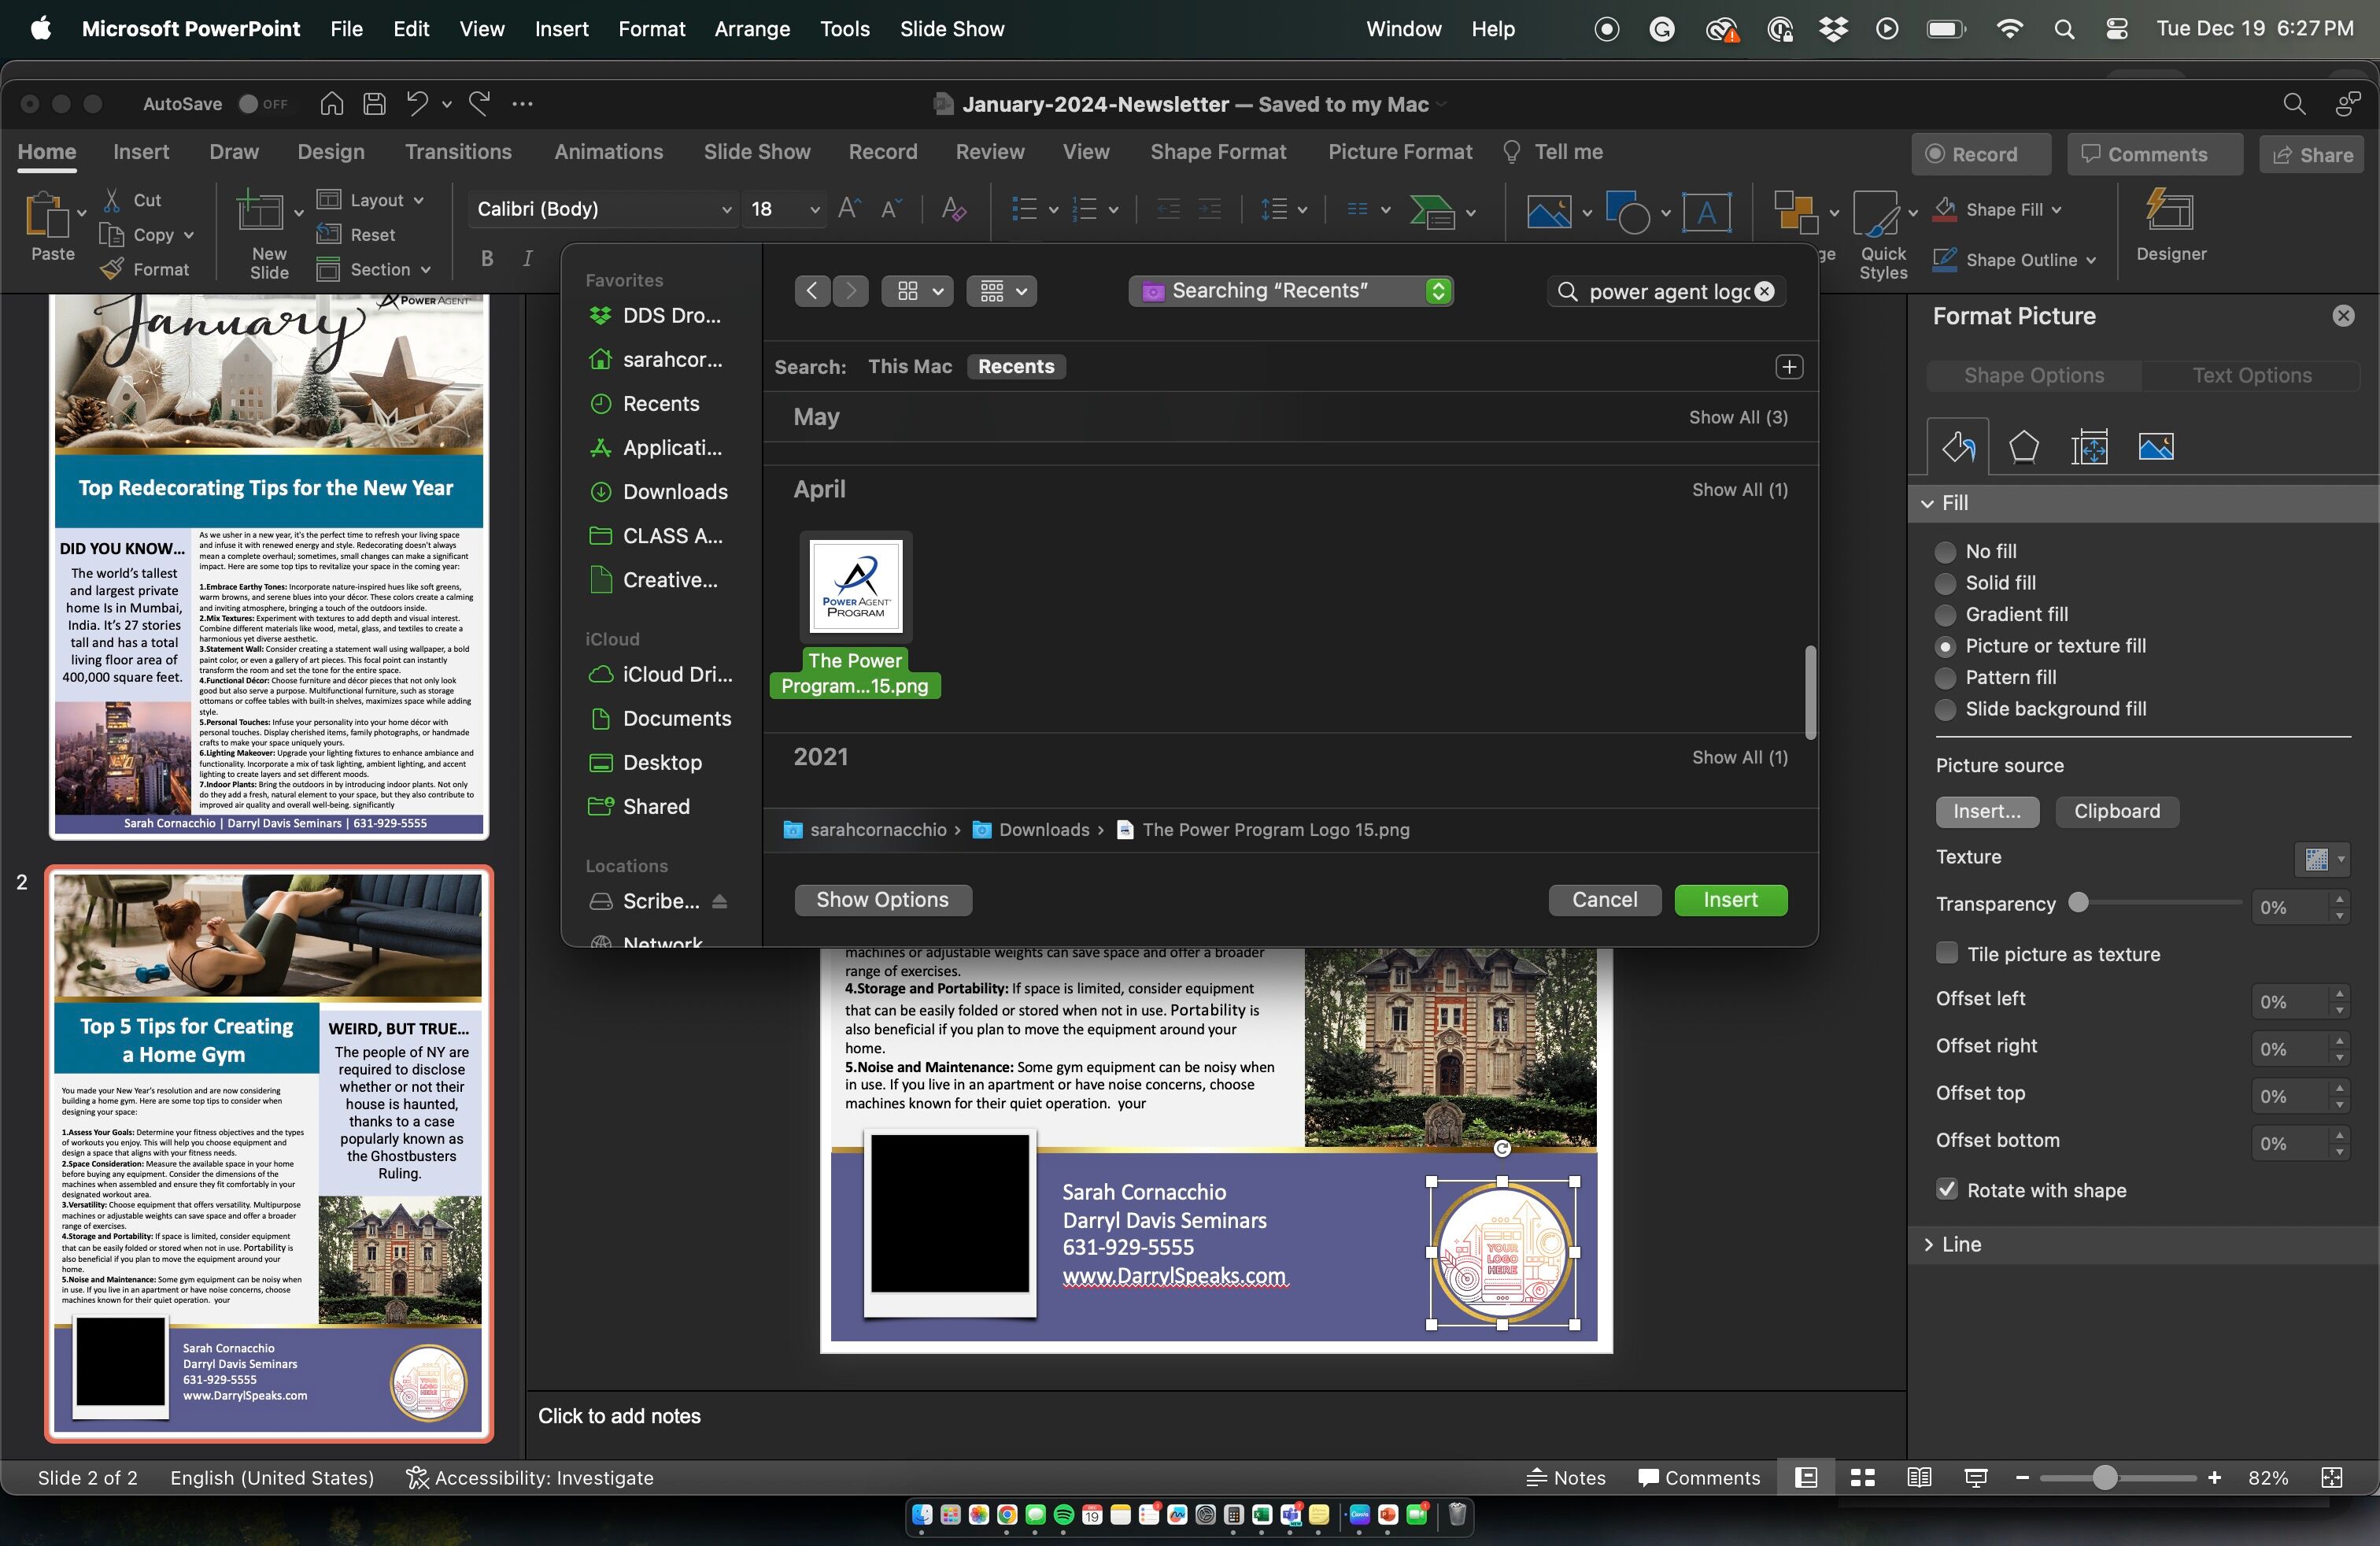Adjust the Transparency slider handle

tap(2078, 903)
